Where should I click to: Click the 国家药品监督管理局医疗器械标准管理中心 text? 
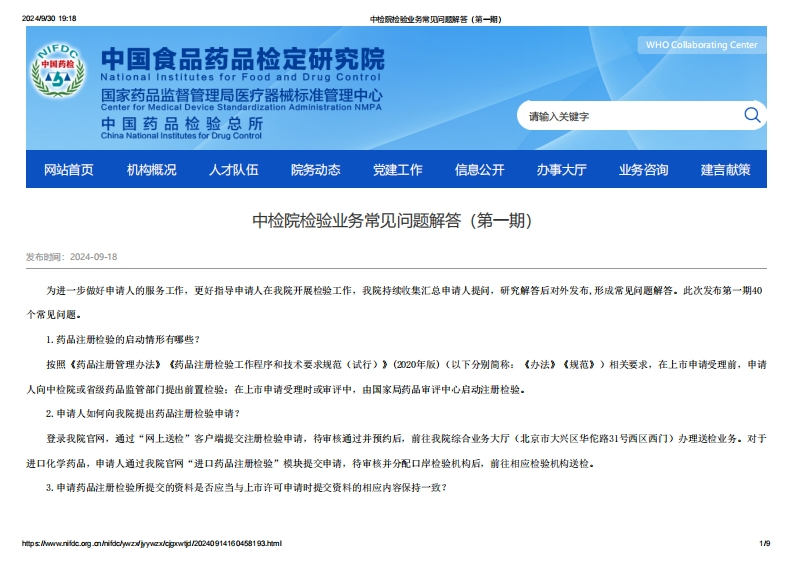[242, 95]
